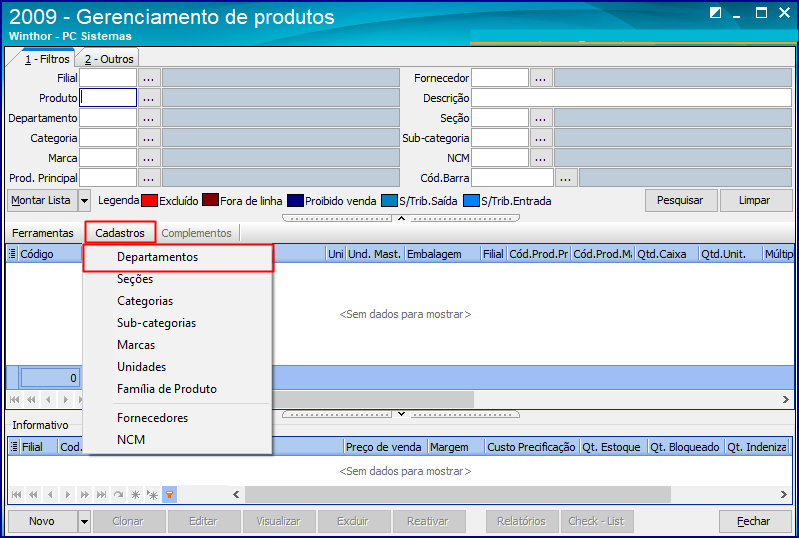
Task: Open lookup button next to NCM field
Action: pos(541,158)
